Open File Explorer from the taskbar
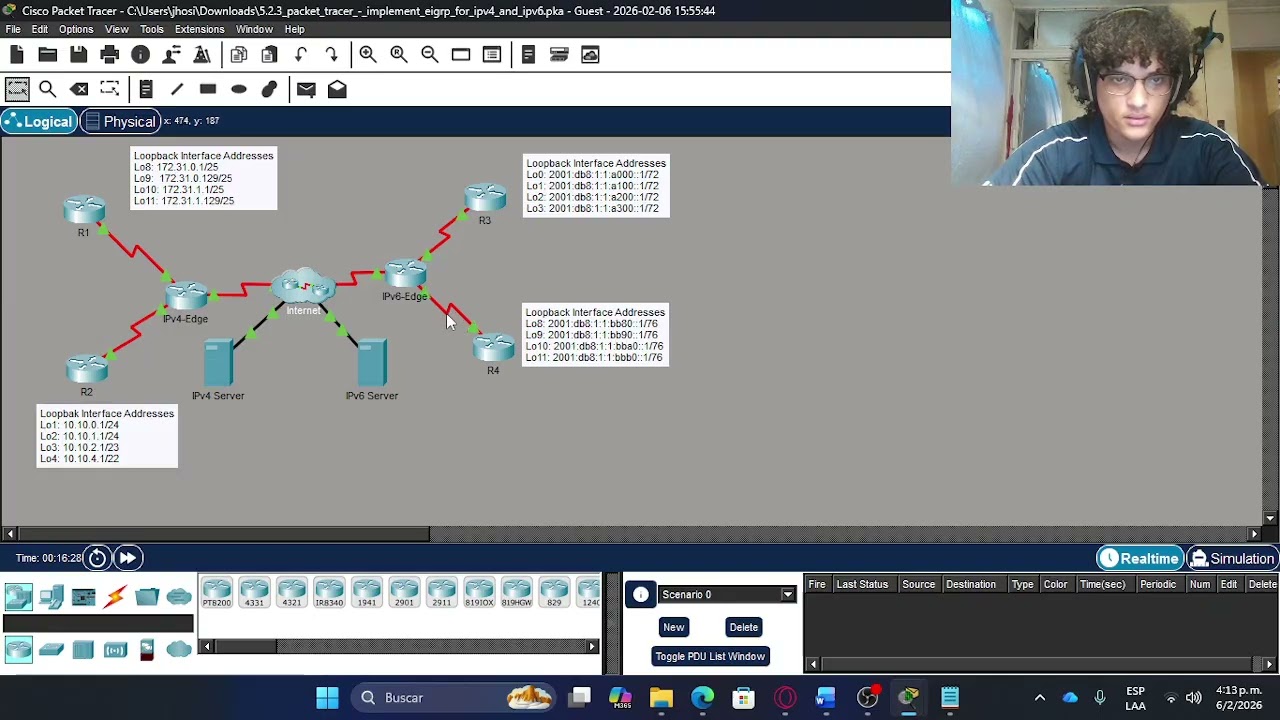This screenshot has height=720, width=1280. click(661, 697)
